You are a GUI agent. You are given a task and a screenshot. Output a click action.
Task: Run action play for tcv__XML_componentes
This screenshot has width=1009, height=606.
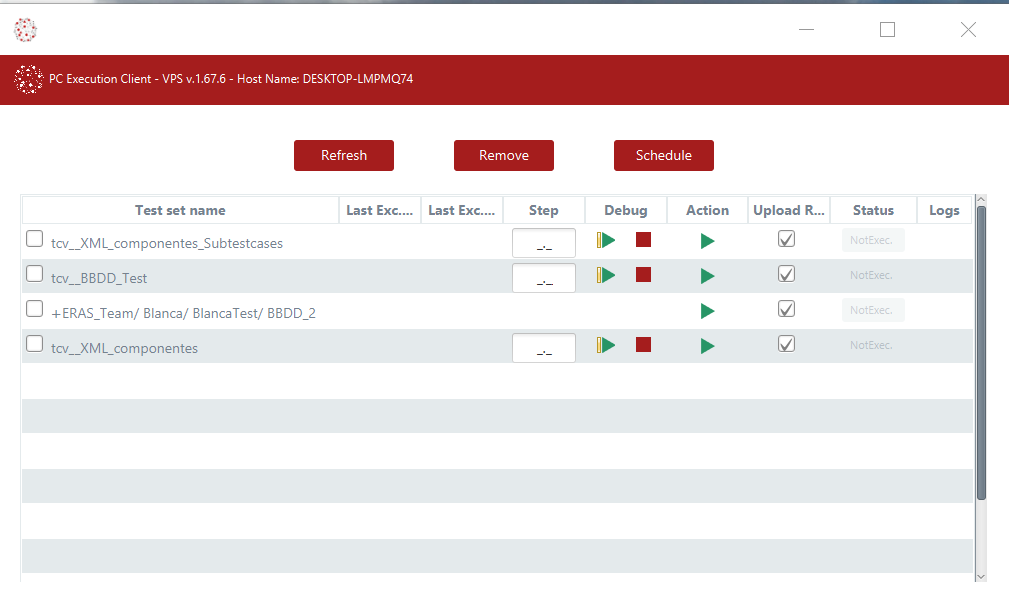click(x=708, y=346)
